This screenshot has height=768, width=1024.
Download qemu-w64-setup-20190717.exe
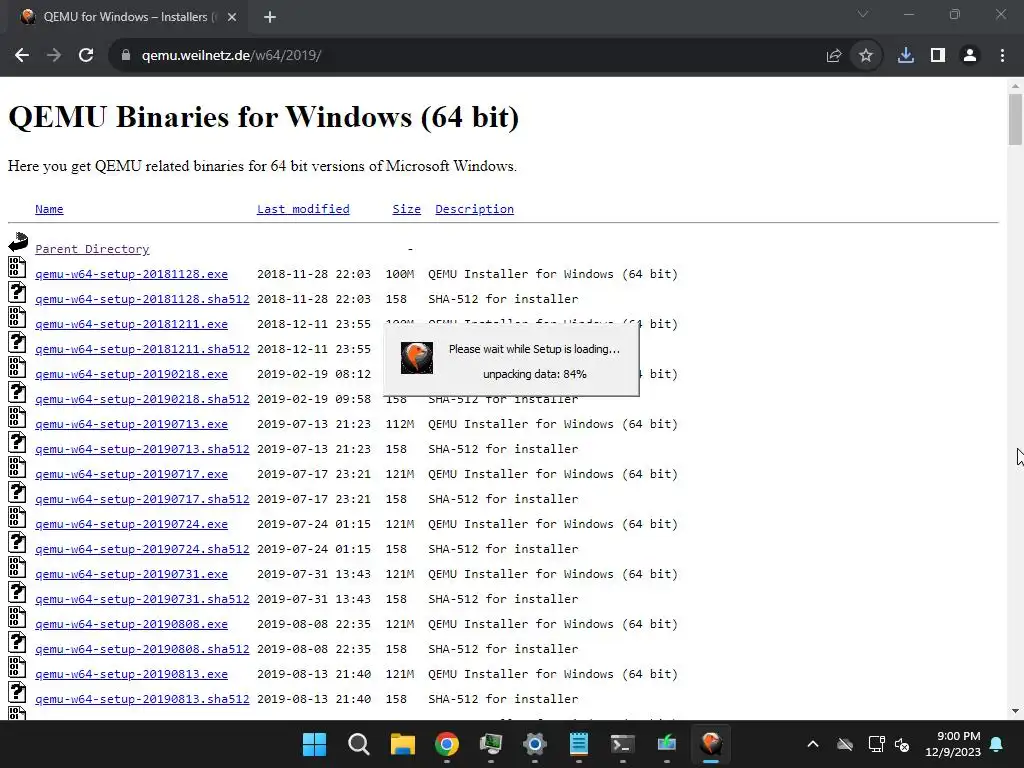[131, 473]
